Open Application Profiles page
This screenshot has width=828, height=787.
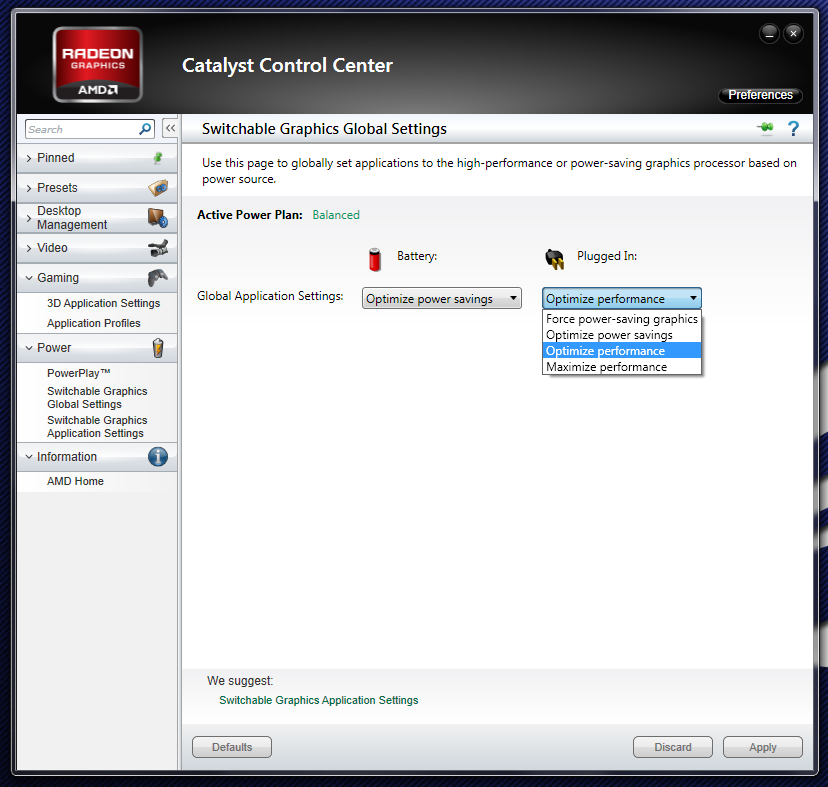[93, 323]
